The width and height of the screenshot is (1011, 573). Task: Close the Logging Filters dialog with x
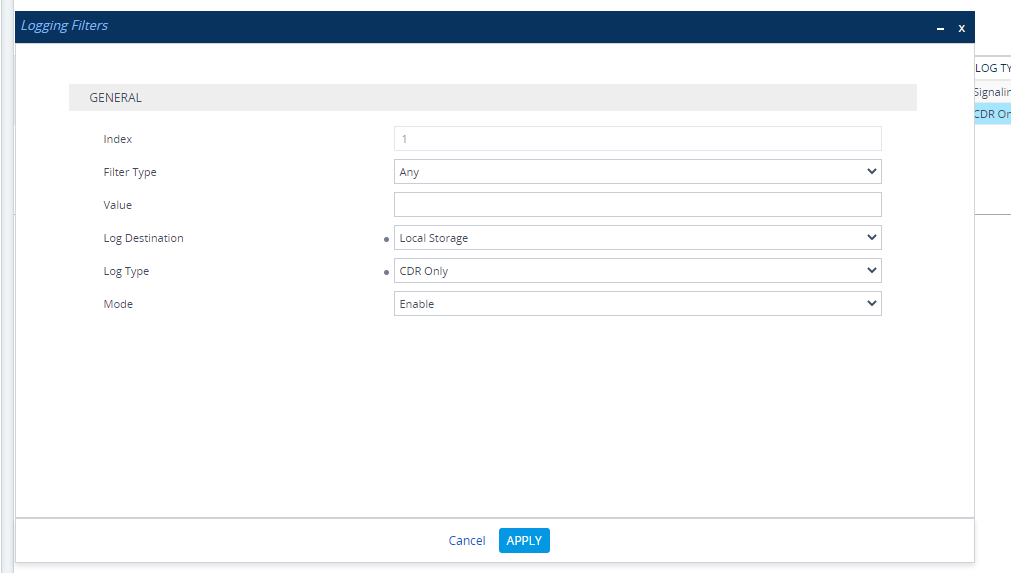[961, 28]
